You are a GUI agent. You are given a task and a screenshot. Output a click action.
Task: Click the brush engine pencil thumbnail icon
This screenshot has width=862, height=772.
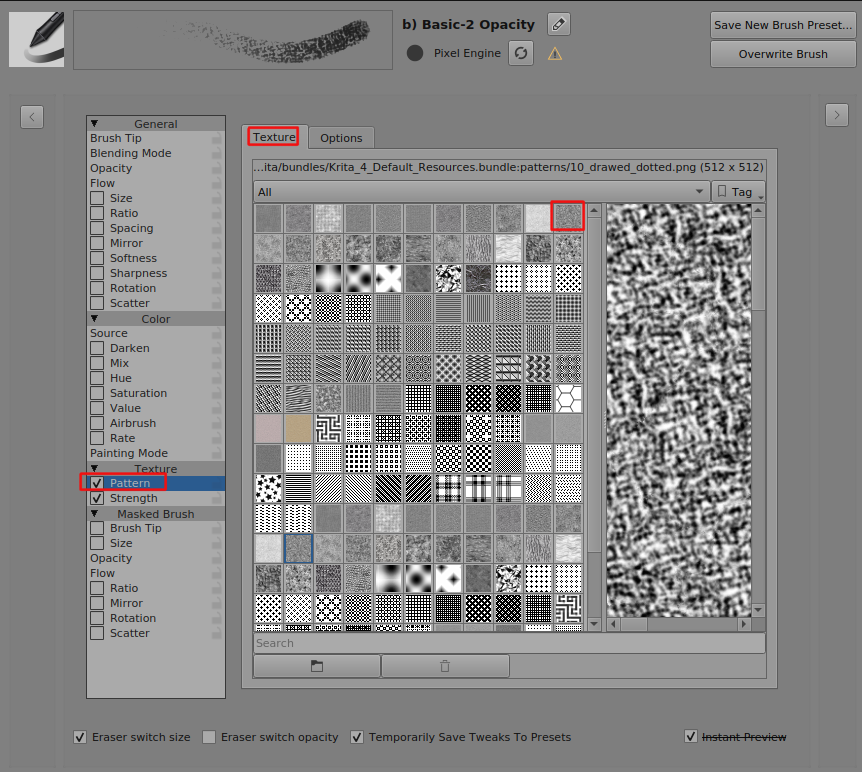point(37,40)
